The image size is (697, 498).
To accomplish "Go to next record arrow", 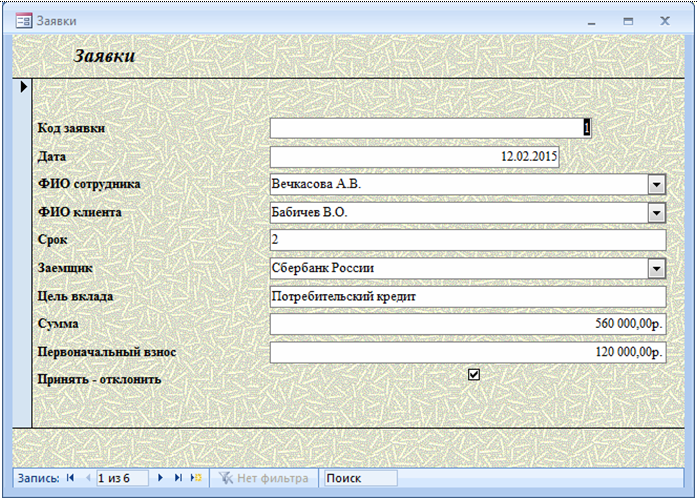I will (x=160, y=478).
